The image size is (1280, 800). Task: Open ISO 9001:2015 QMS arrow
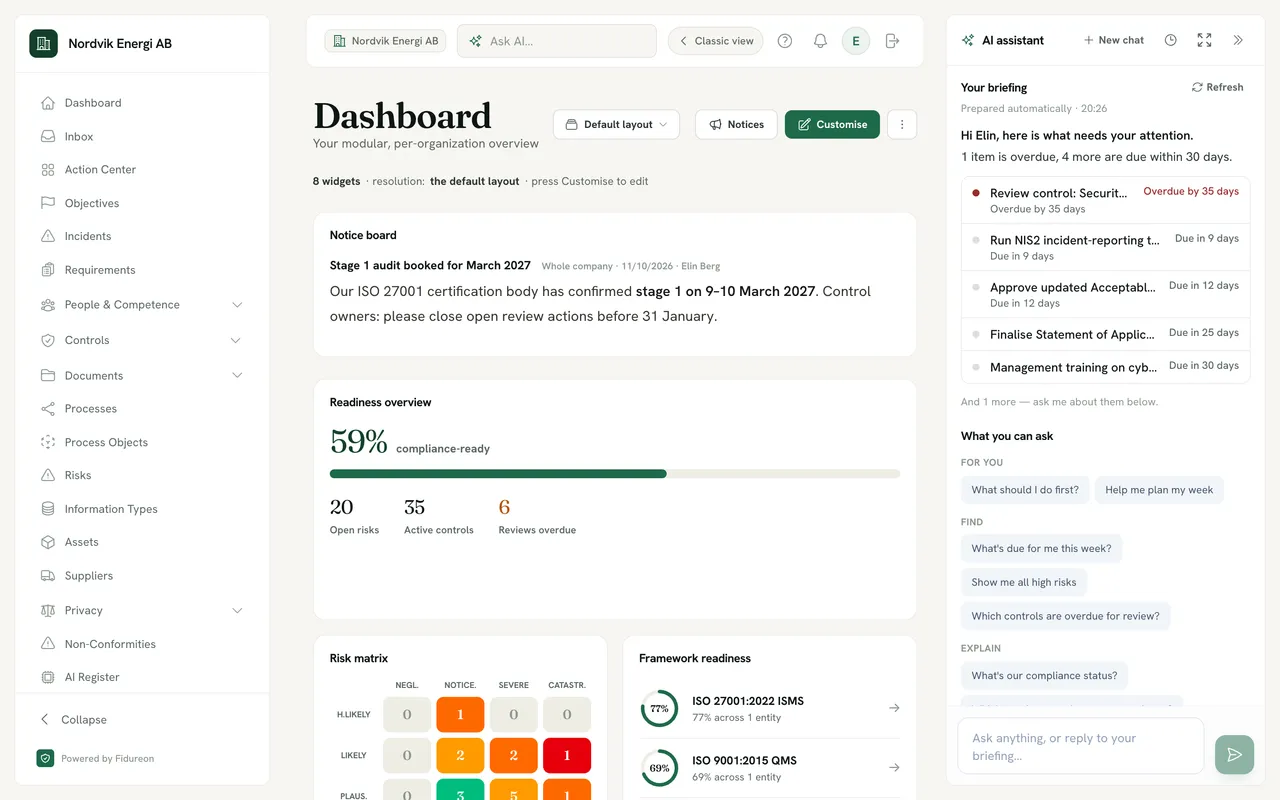(x=894, y=768)
